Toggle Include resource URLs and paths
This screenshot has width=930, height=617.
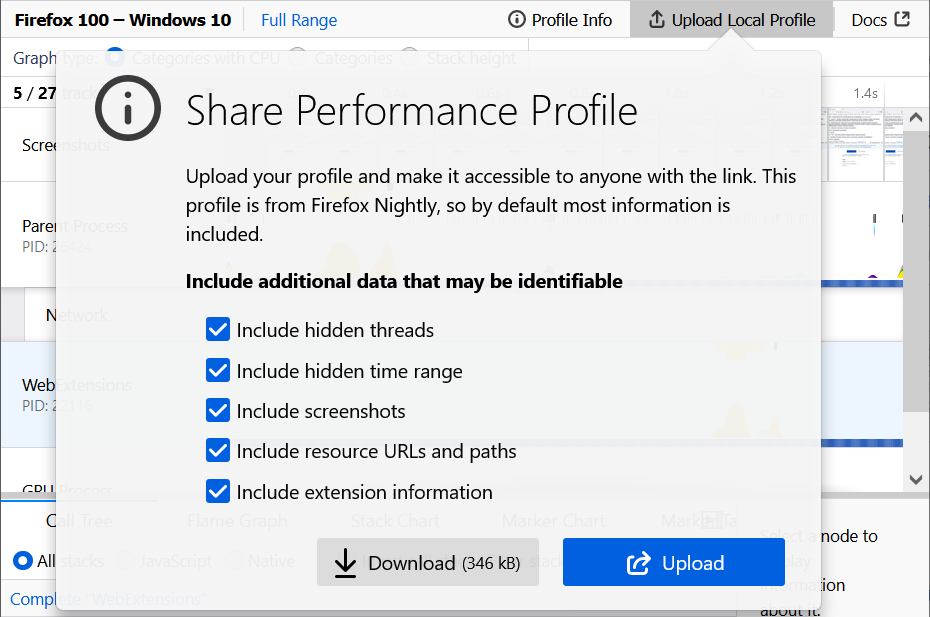click(218, 451)
